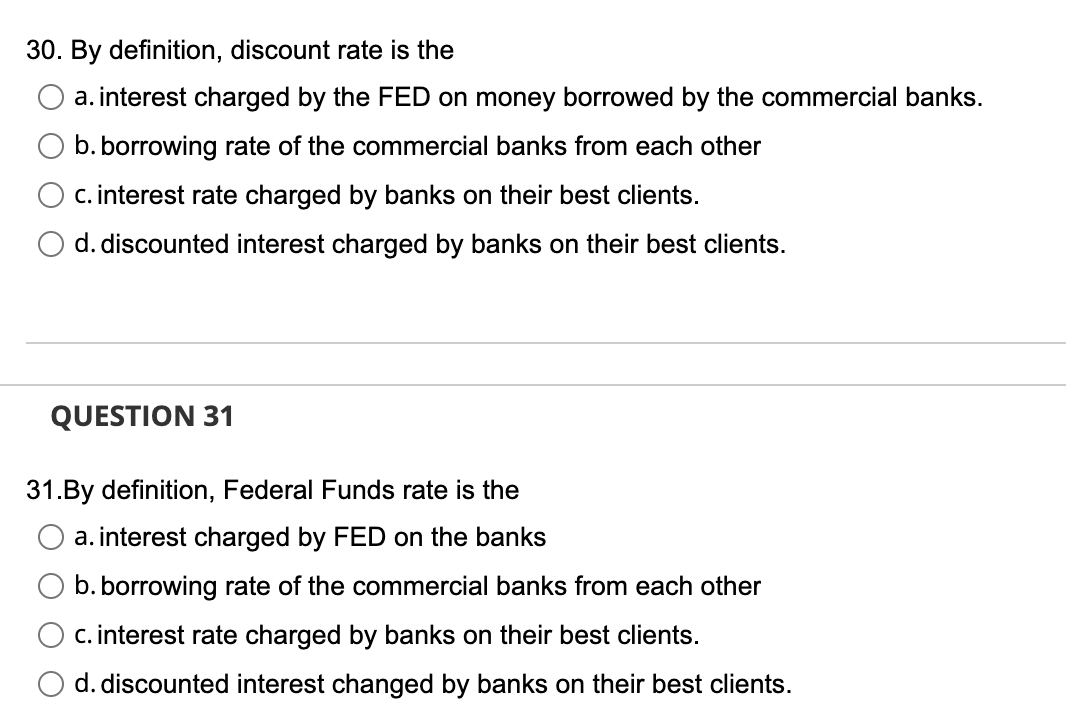Select option d for question 31

tap(51, 684)
